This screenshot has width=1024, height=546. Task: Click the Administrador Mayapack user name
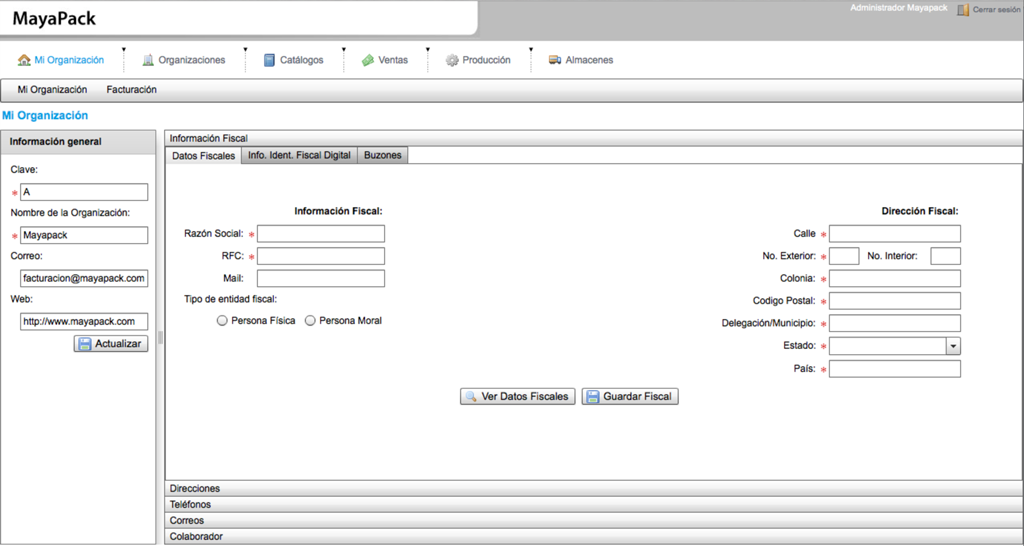click(x=899, y=8)
